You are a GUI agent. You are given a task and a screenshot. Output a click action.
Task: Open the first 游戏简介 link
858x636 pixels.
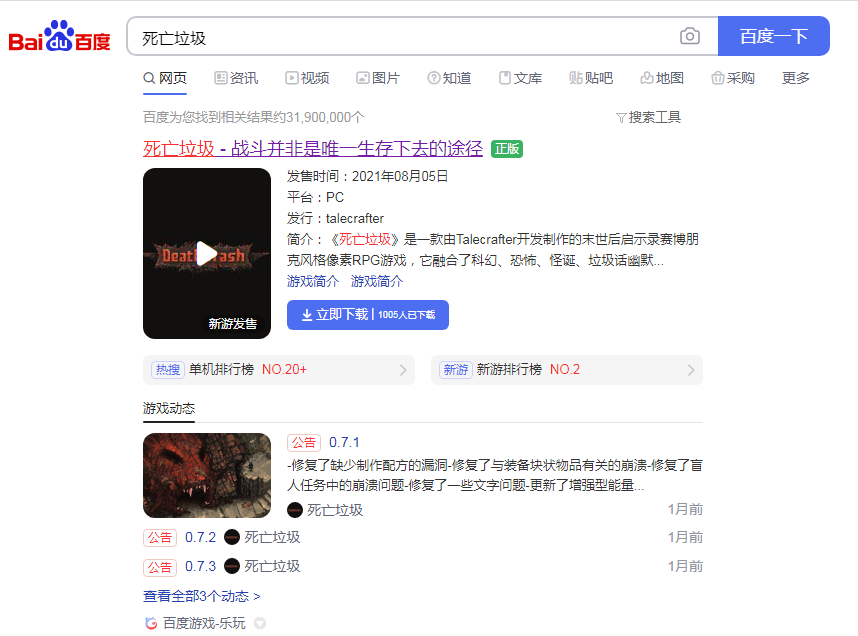[313, 281]
